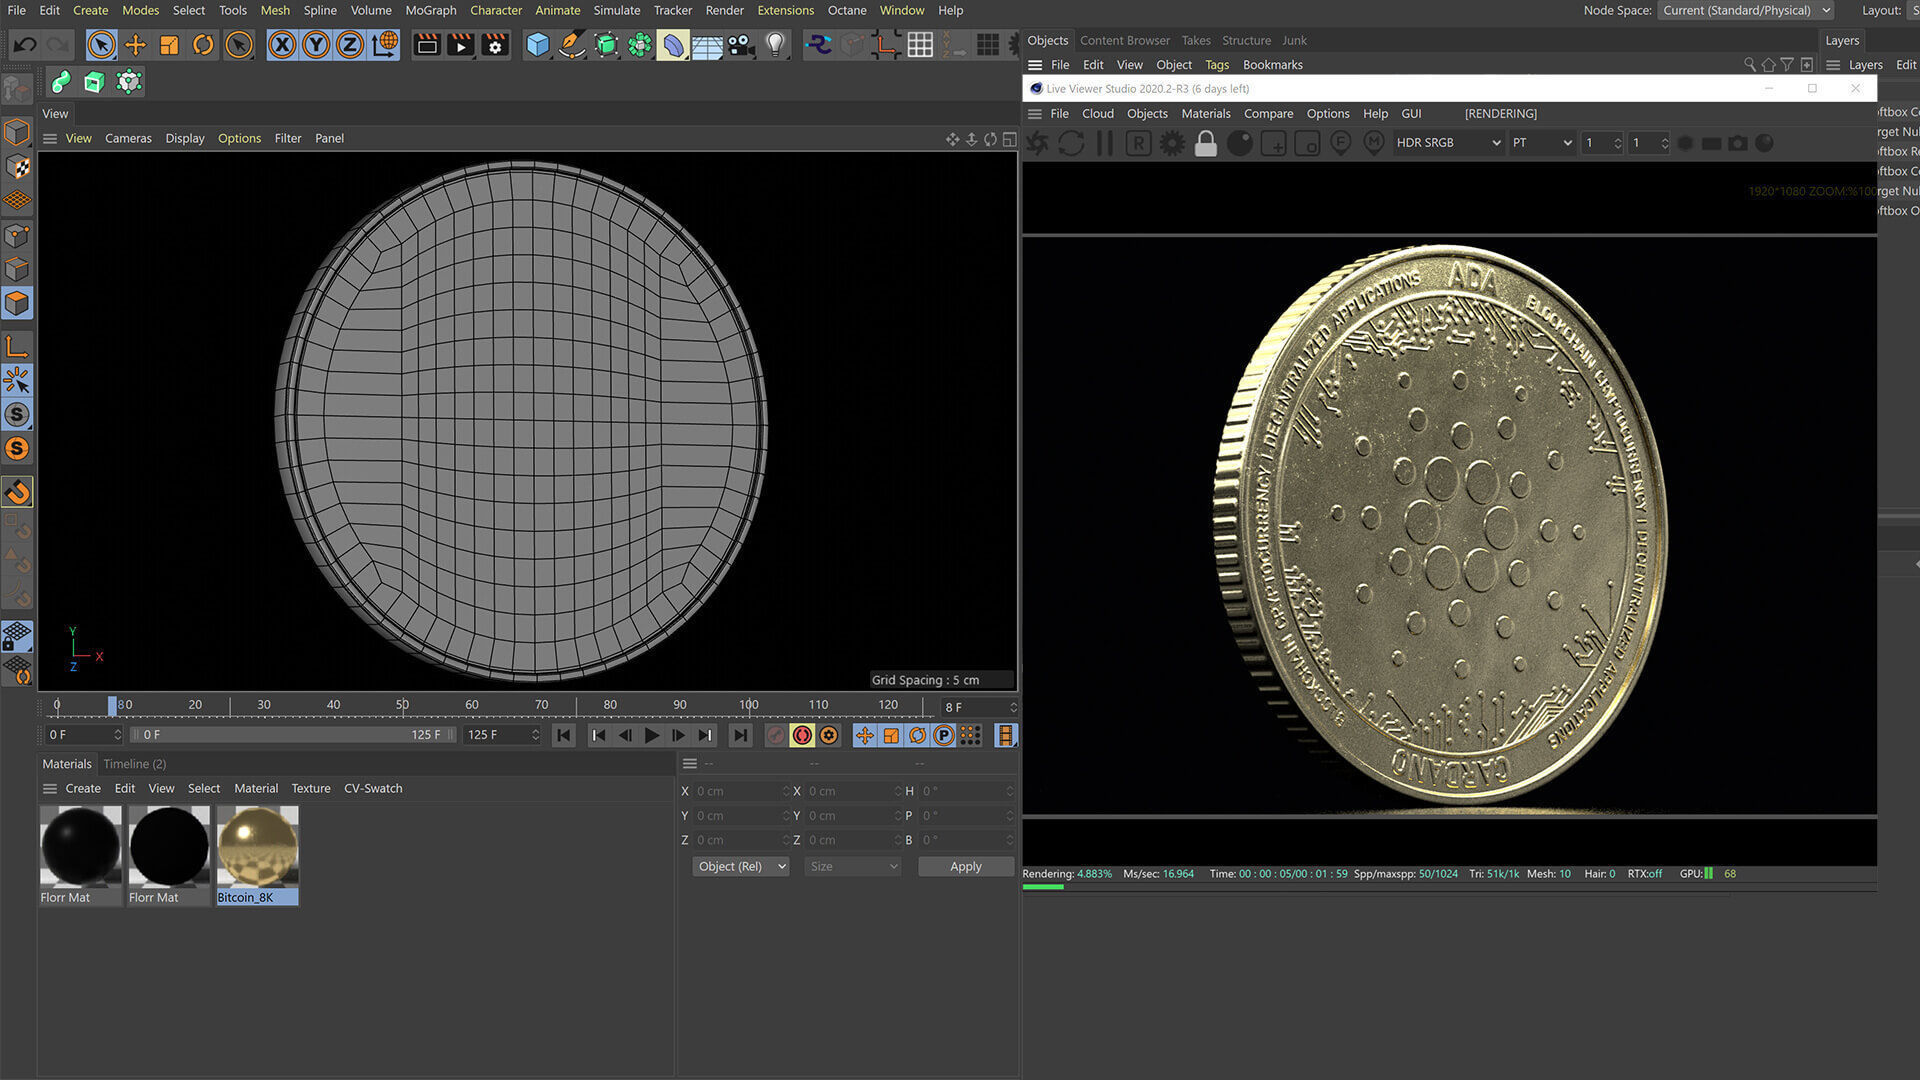The height and width of the screenshot is (1080, 1920).
Task: Toggle the Y axis lock
Action: click(x=316, y=45)
